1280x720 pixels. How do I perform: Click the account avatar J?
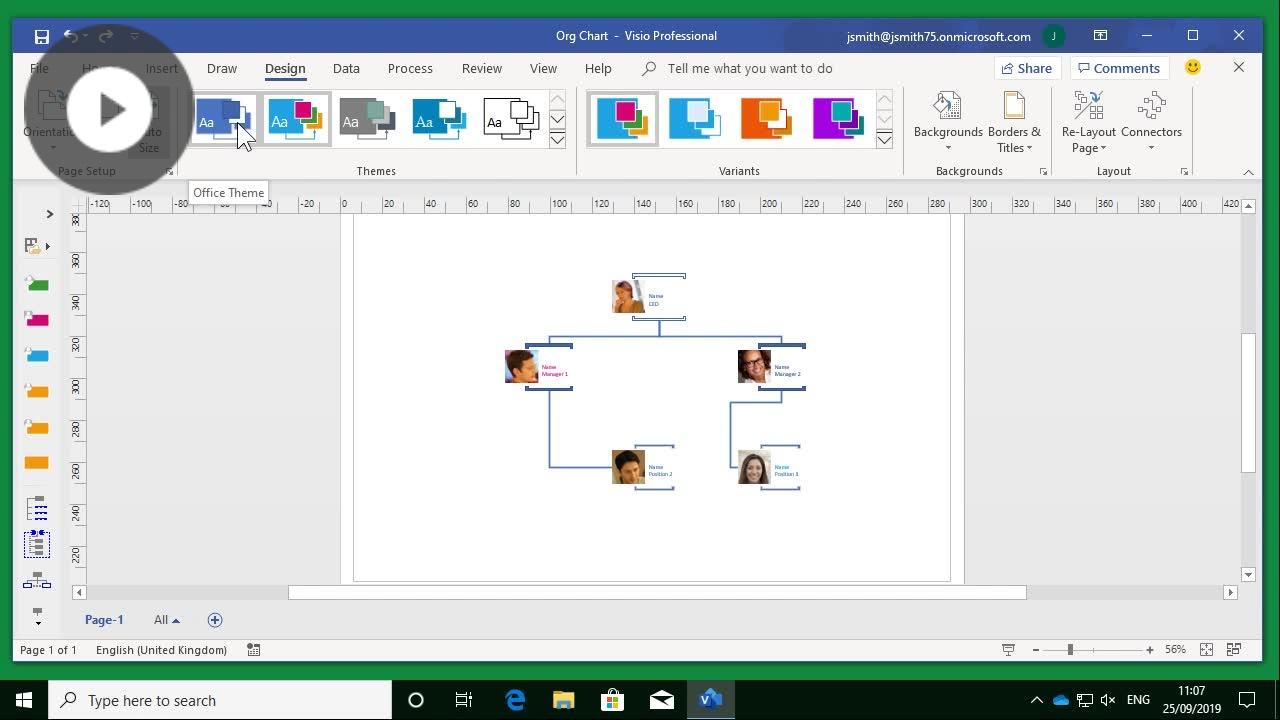(1053, 36)
